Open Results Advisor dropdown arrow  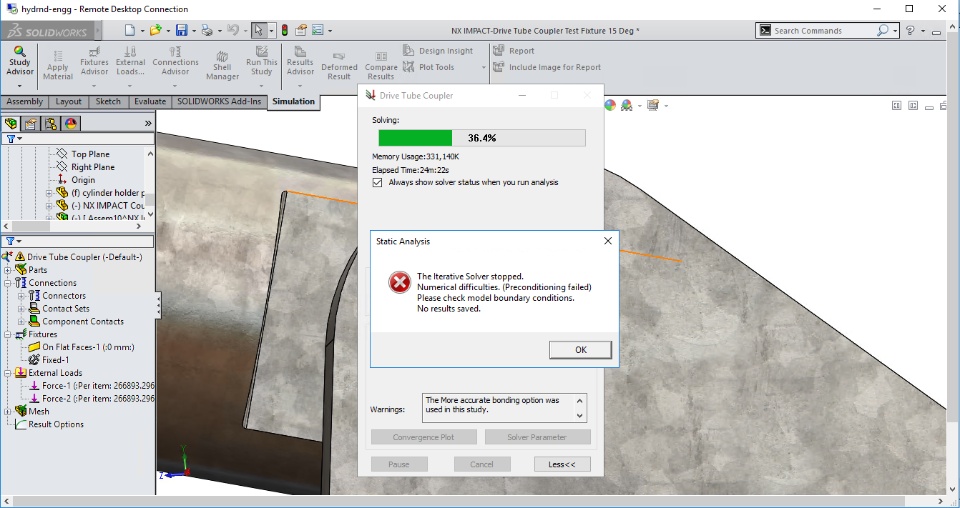coord(300,86)
